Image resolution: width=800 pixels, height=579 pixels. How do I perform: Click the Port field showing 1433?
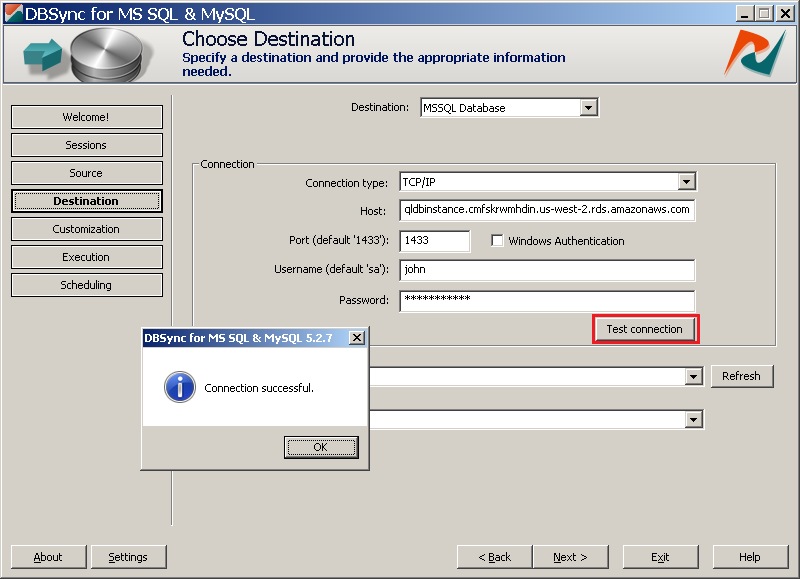pyautogui.click(x=434, y=240)
